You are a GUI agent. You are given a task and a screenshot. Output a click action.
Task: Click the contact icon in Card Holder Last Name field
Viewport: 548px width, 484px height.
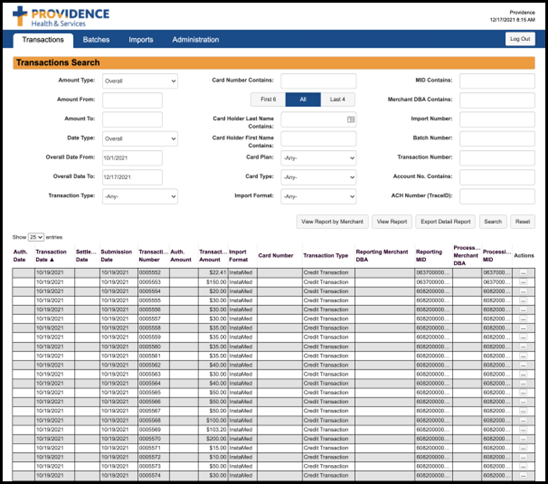click(x=351, y=120)
